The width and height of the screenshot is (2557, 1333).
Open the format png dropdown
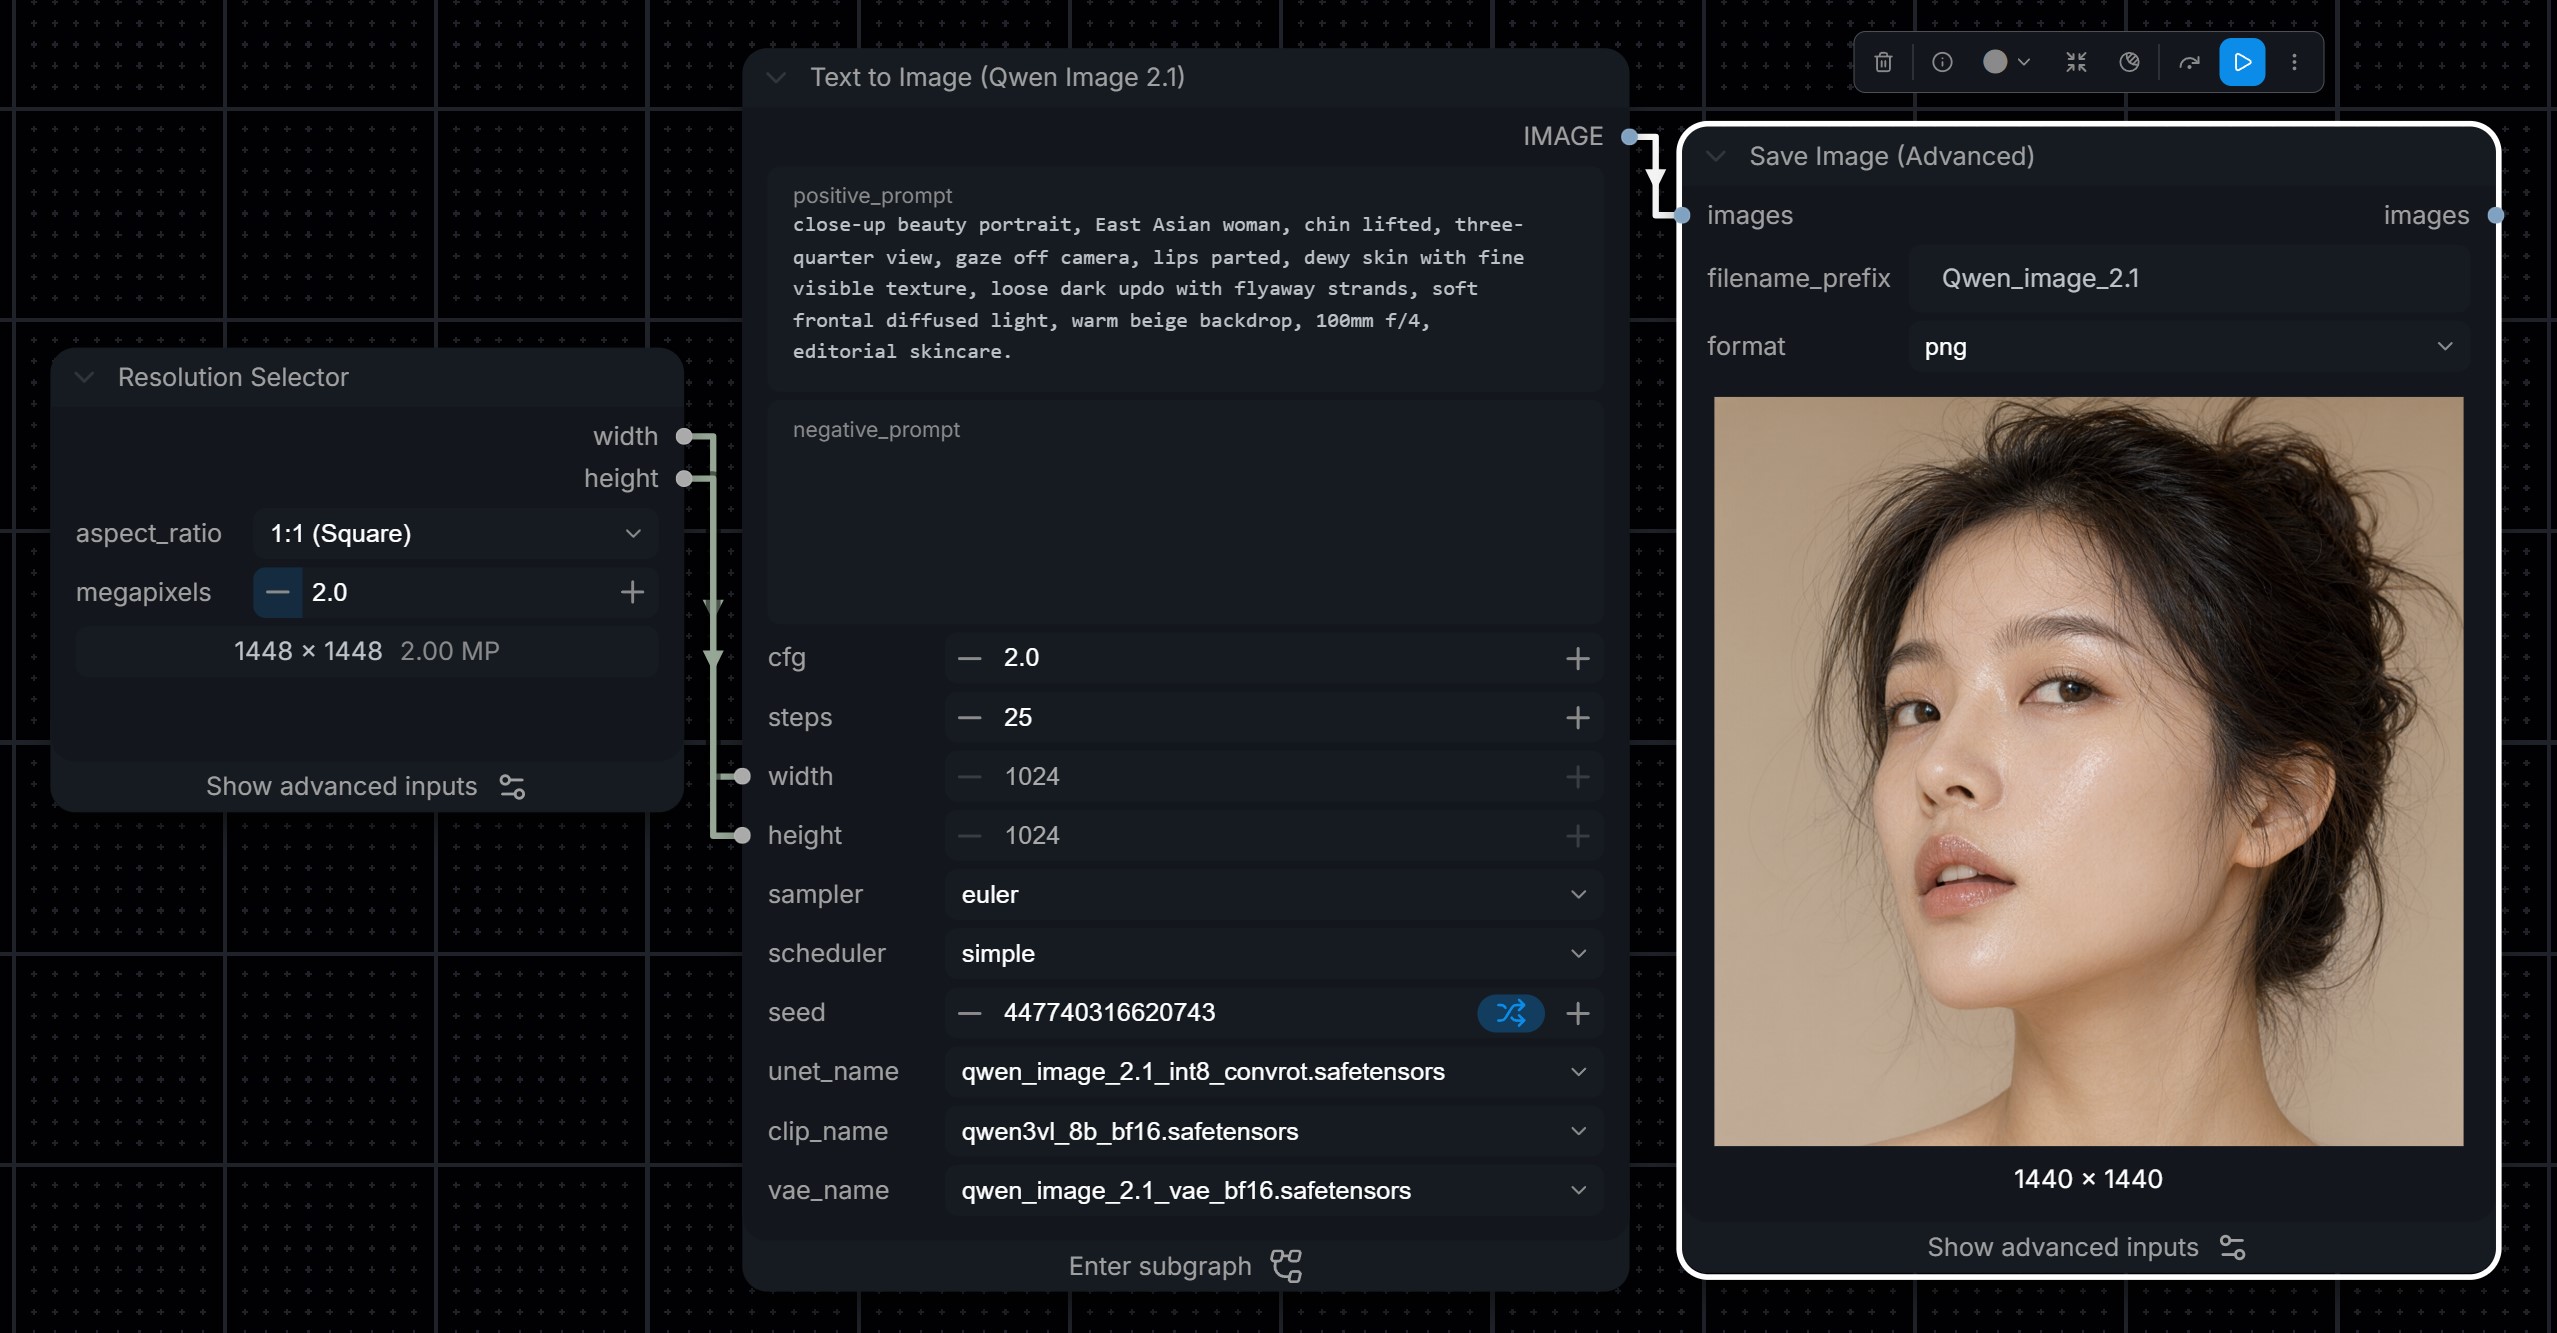[2188, 346]
